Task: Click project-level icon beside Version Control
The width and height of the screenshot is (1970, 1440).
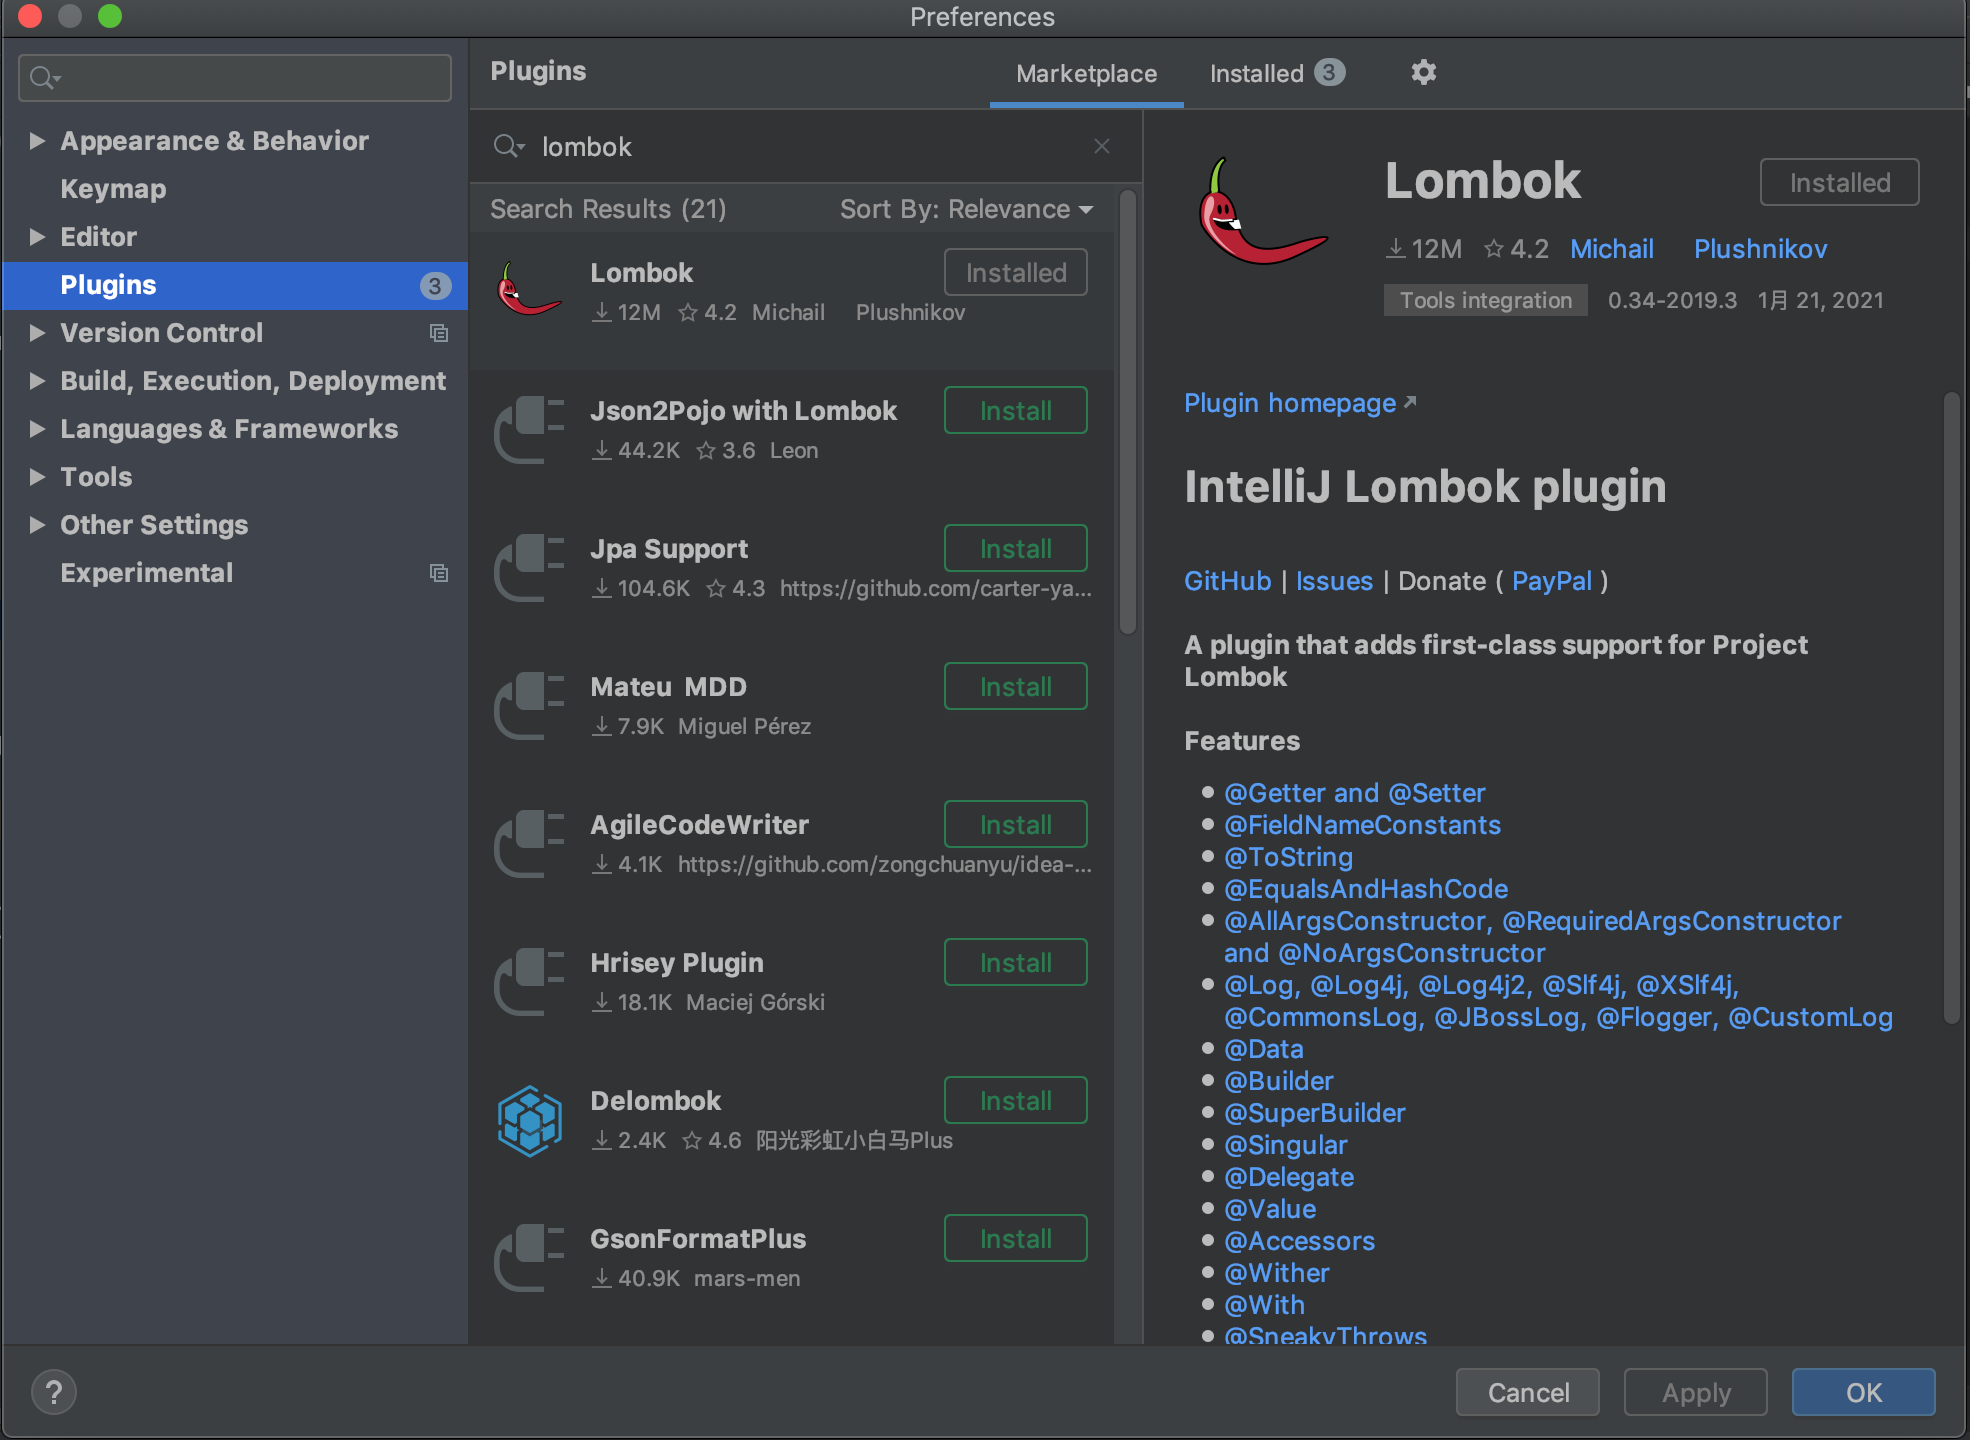Action: (438, 333)
